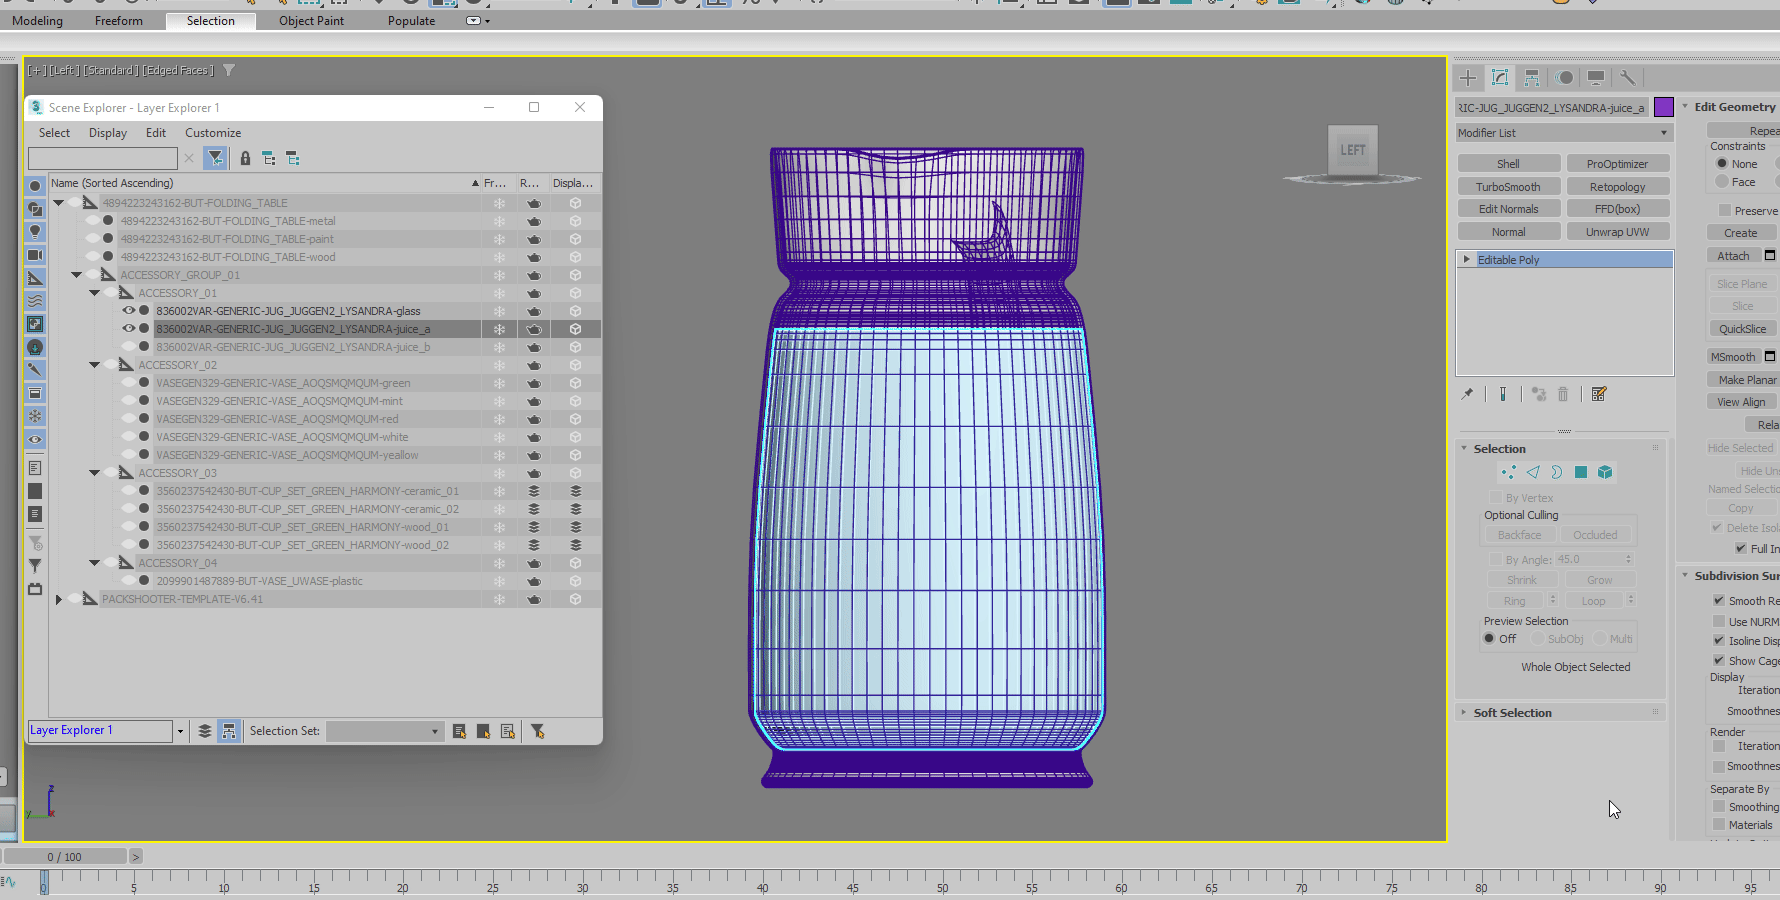Open the purple object color swatch

(1664, 107)
